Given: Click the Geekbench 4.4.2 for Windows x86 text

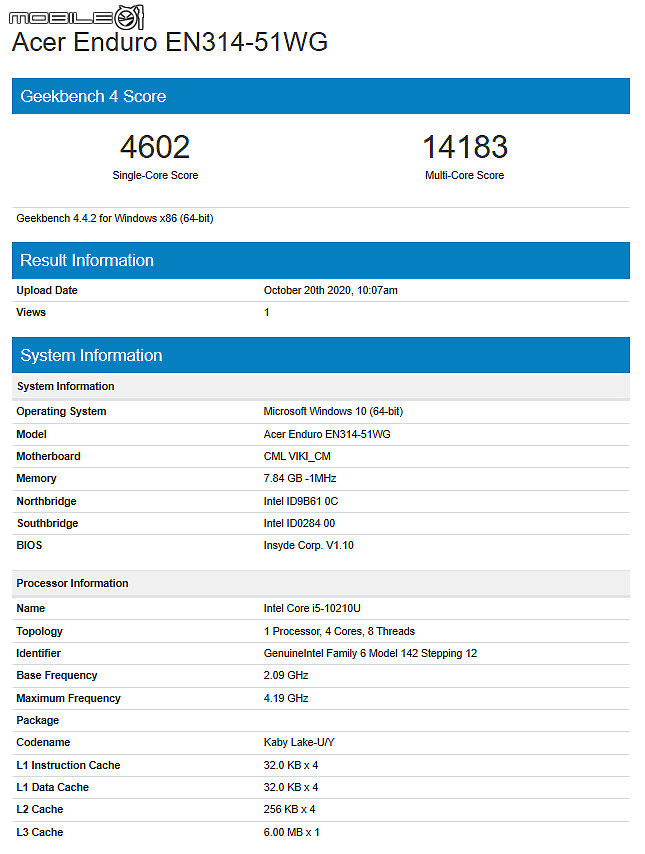Looking at the screenshot, I should point(115,218).
